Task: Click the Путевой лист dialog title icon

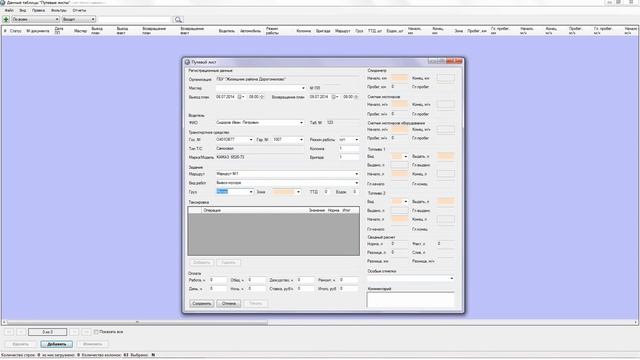Action: [x=187, y=62]
